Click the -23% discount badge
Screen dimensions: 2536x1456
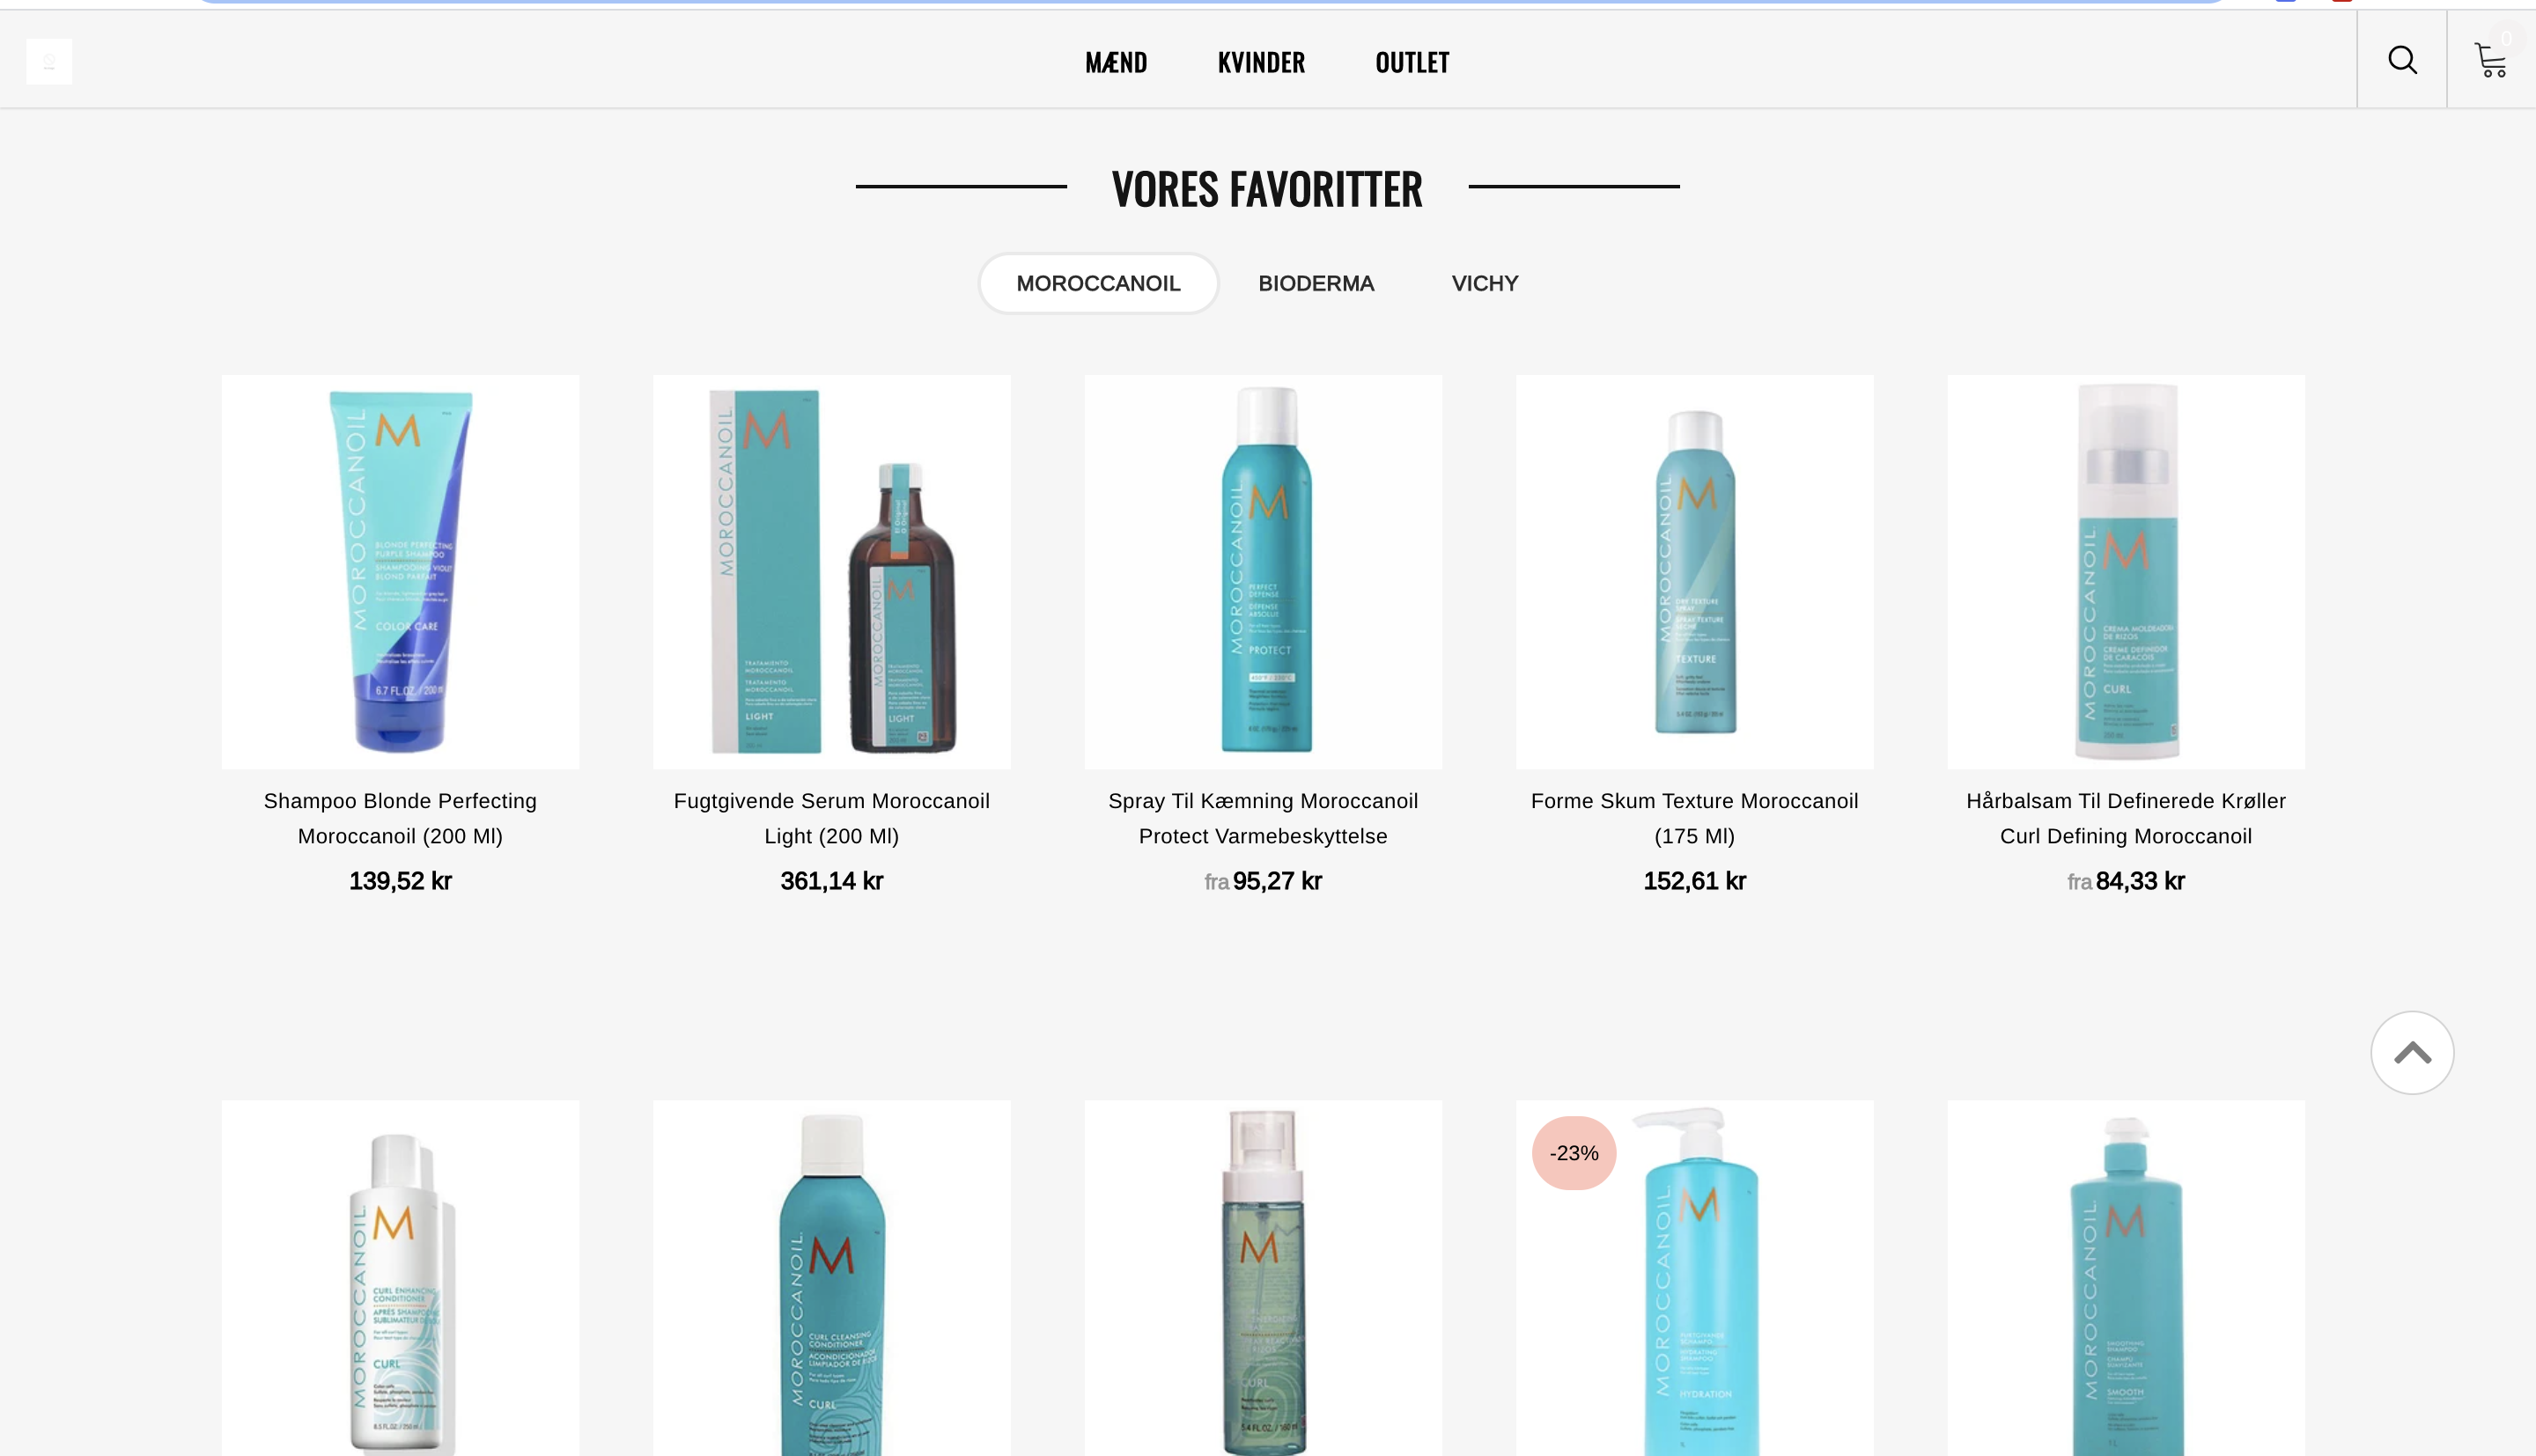coord(1574,1153)
